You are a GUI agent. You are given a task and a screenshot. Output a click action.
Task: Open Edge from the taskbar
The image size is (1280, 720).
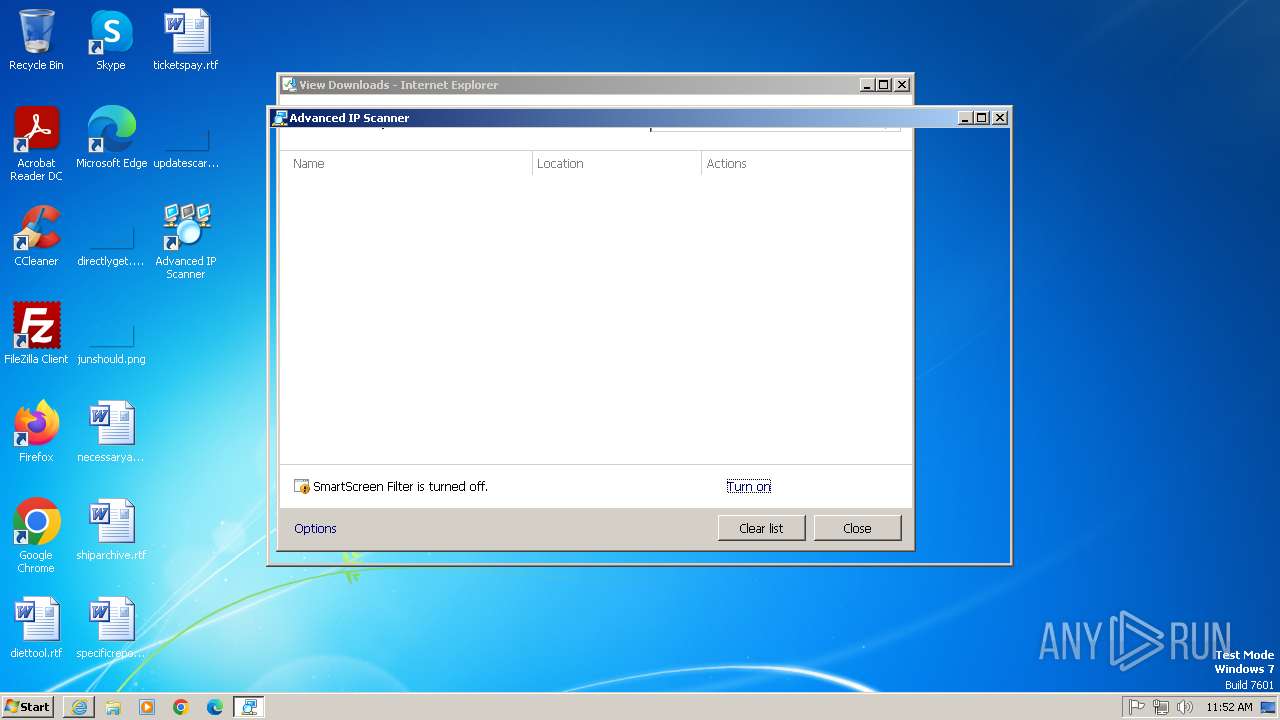(215, 707)
